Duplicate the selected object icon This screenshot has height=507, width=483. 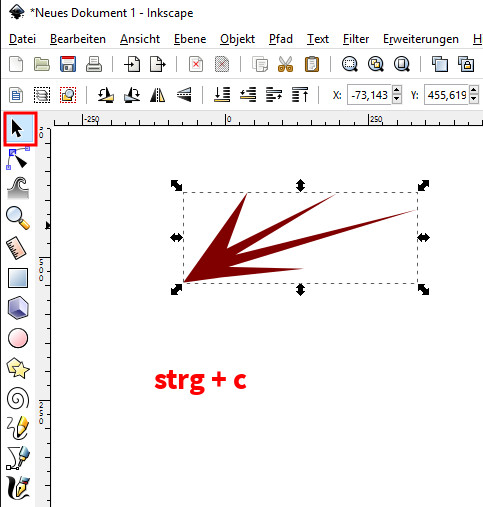pos(440,64)
